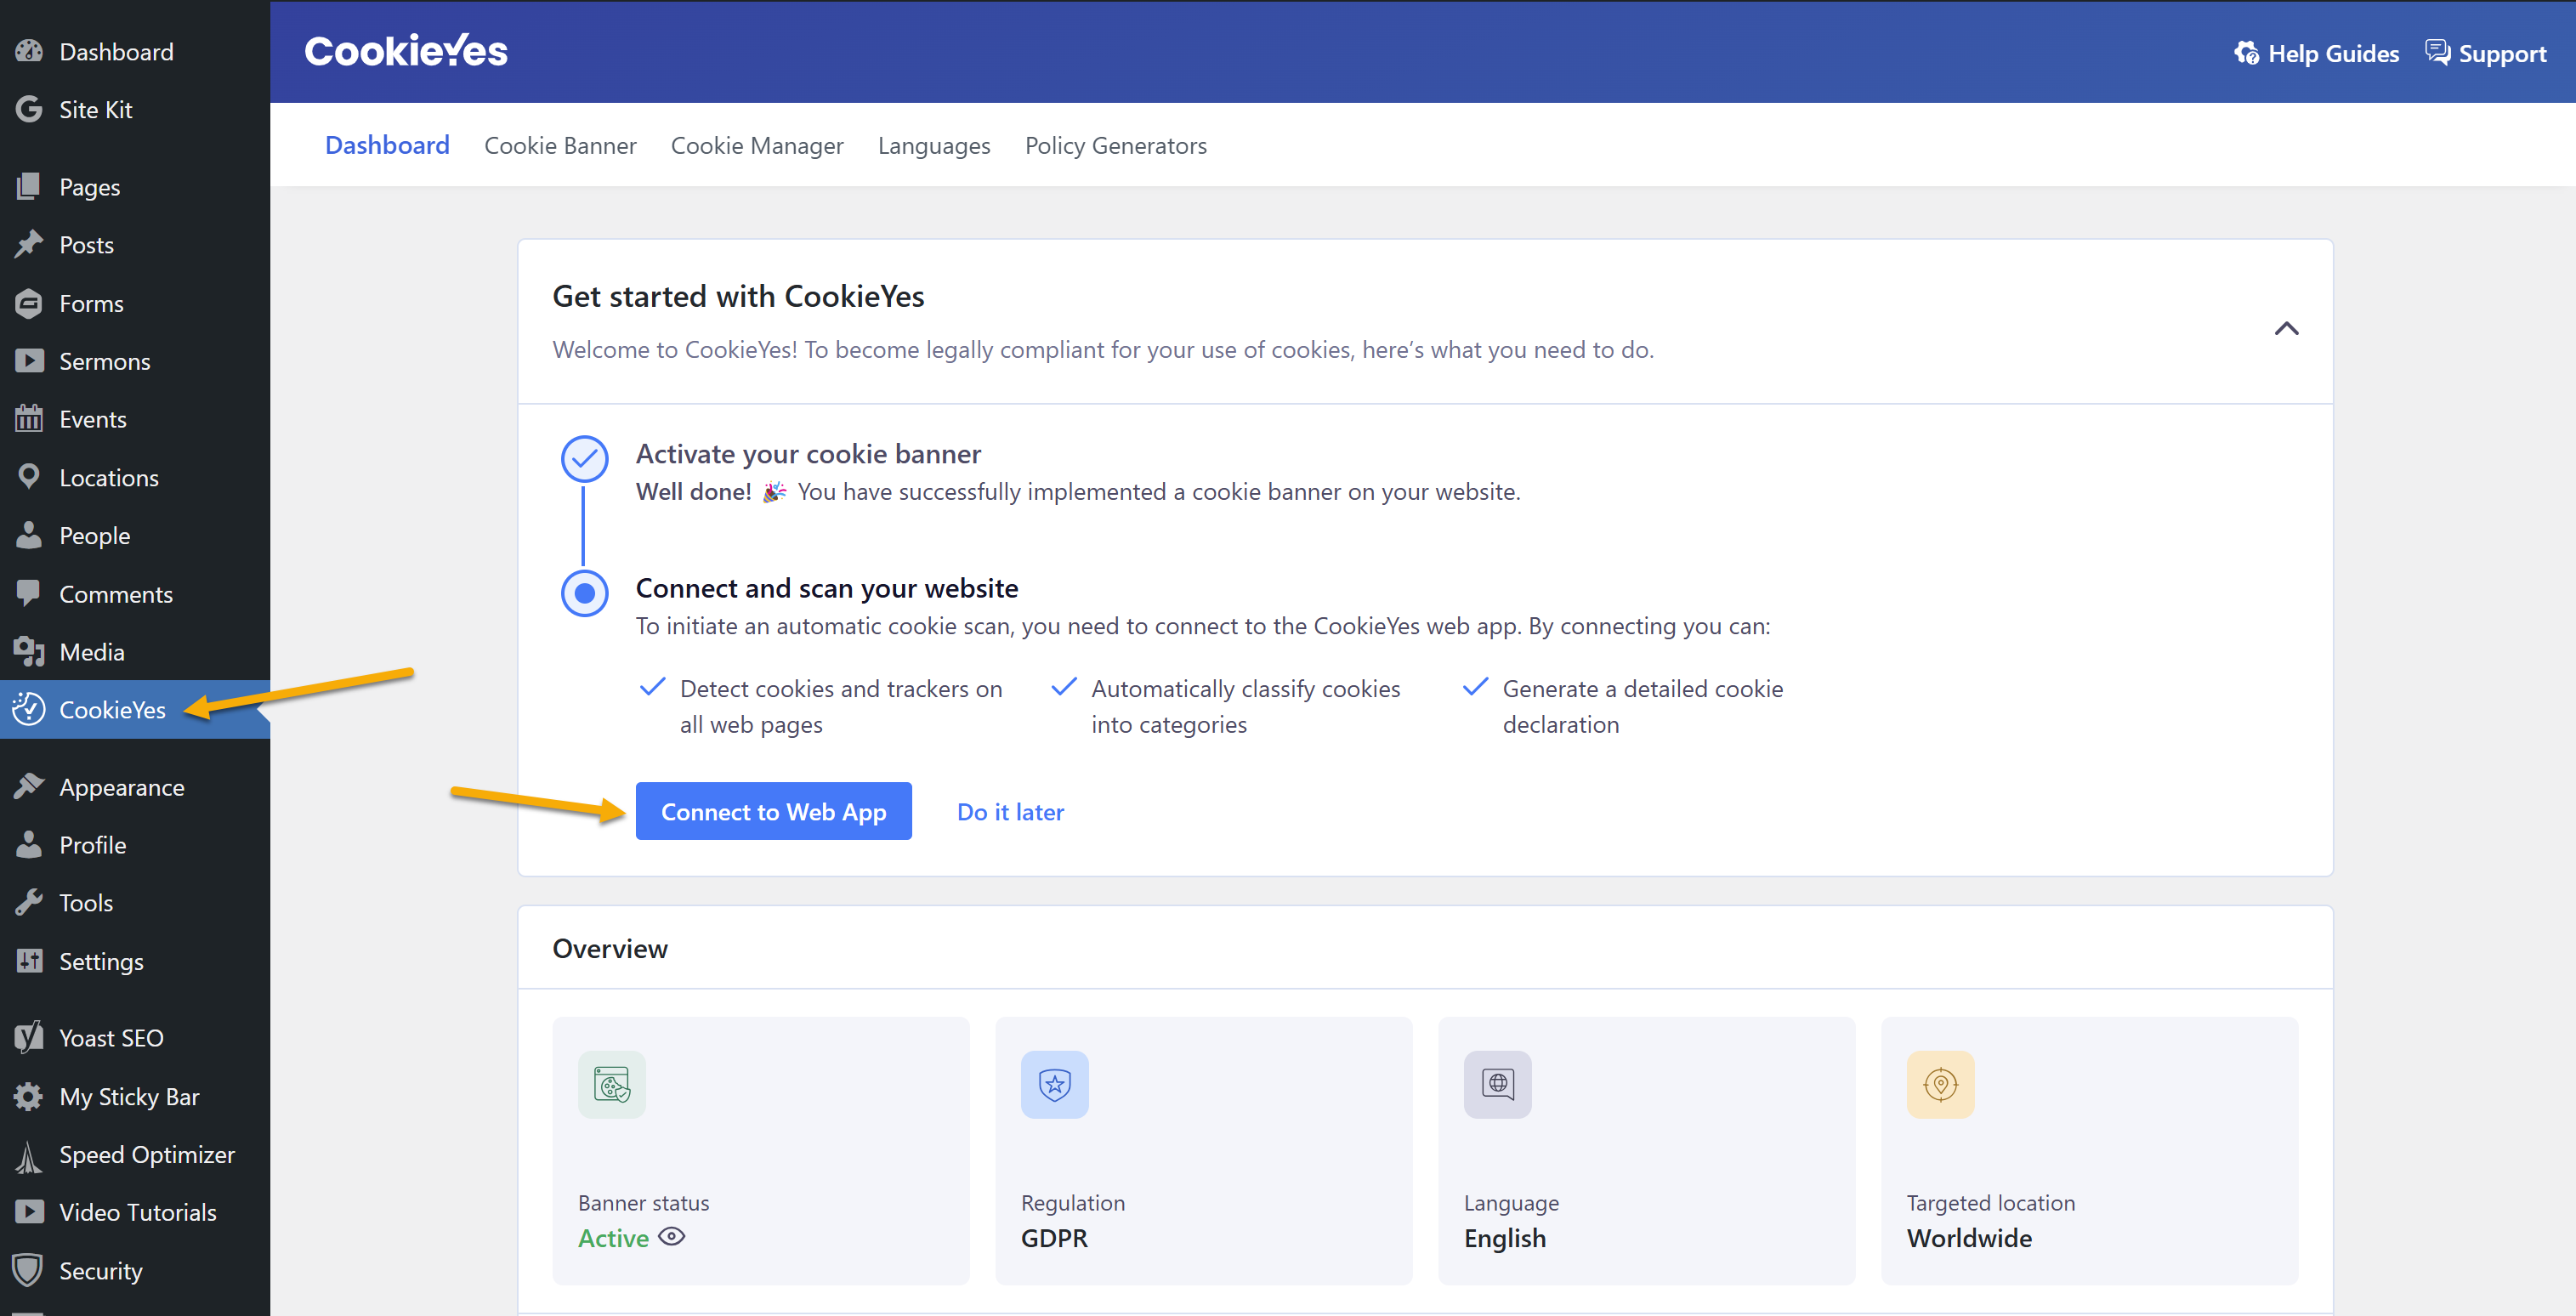Open Support chat icon in header
This screenshot has height=1316, width=2576.
tap(2437, 53)
